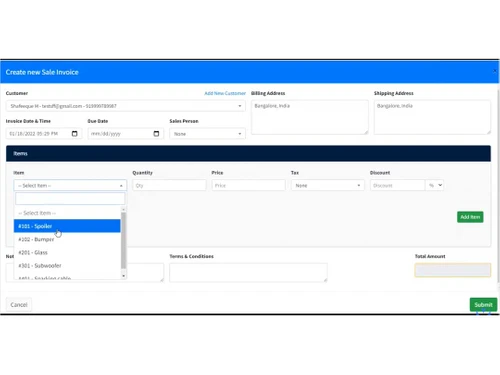The width and height of the screenshot is (500, 375).
Task: Click the Discount input field
Action: coord(398,185)
